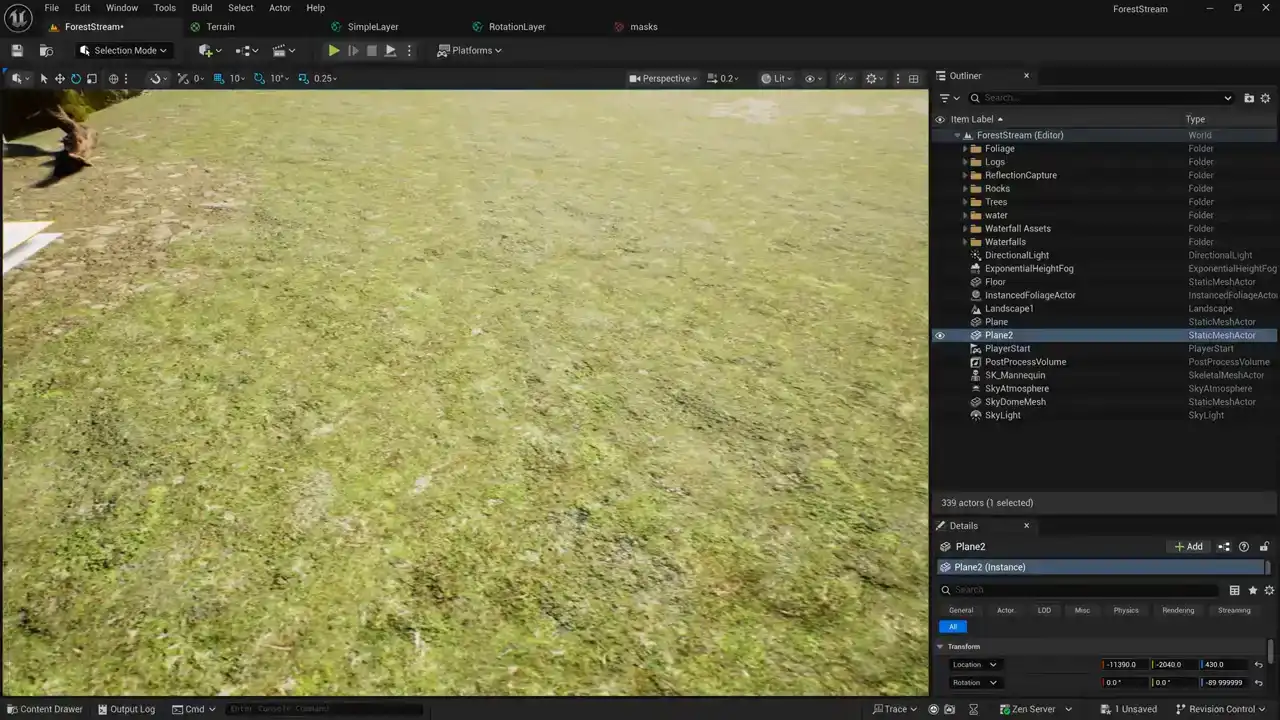Open the Selection Mode dropdown
This screenshot has height=720, width=1280.
pos(123,50)
